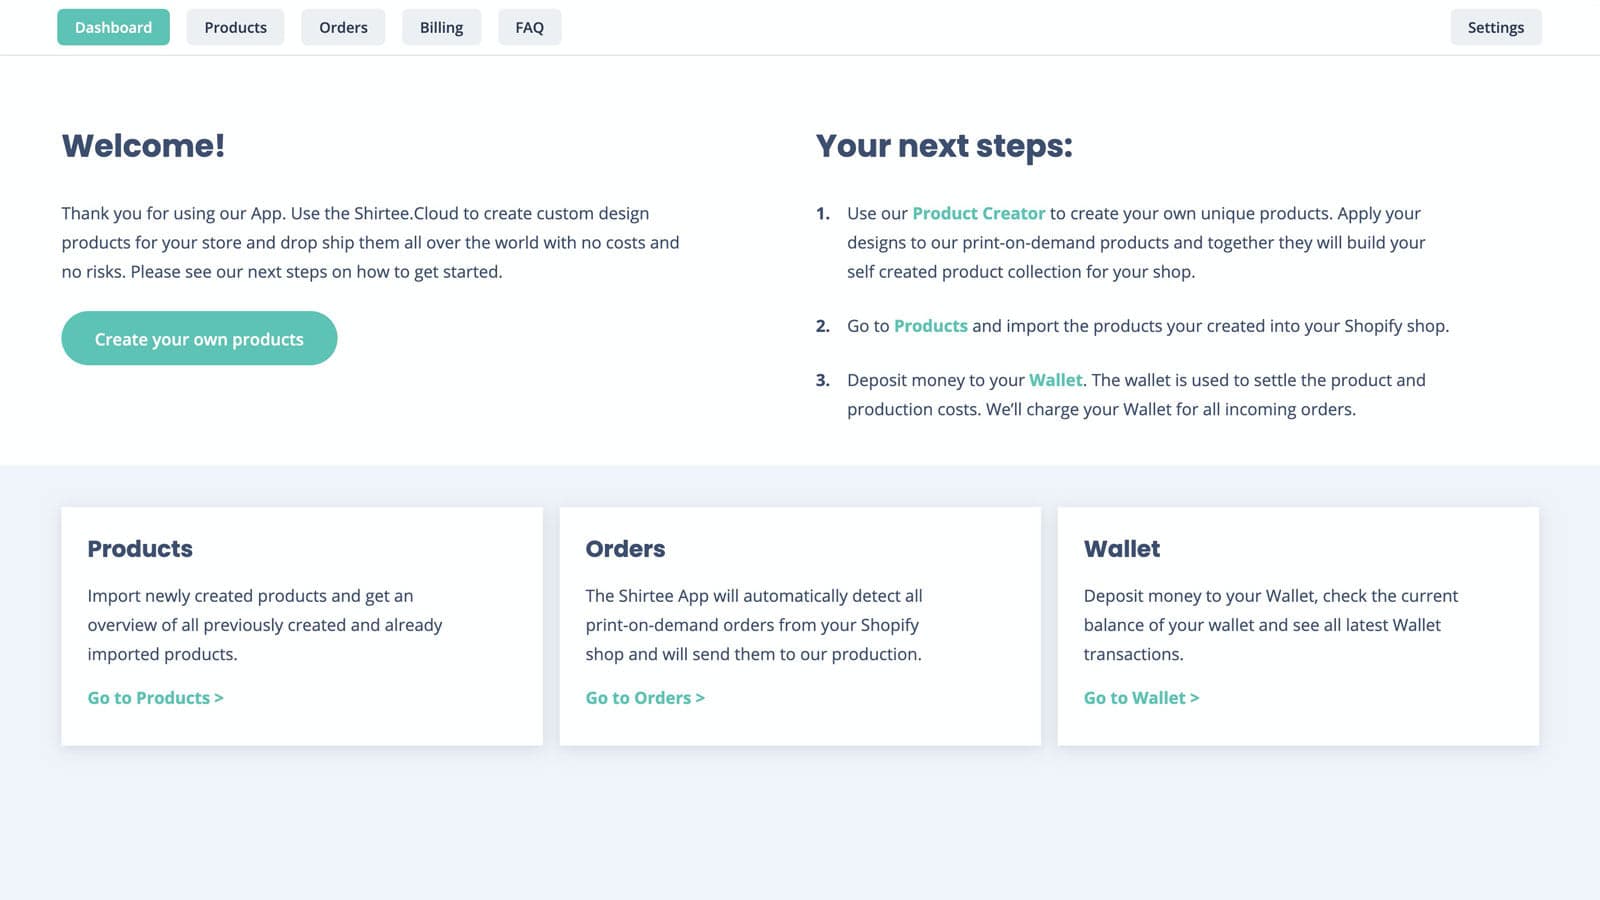
Task: Click the Create your own products button
Action: (x=198, y=338)
